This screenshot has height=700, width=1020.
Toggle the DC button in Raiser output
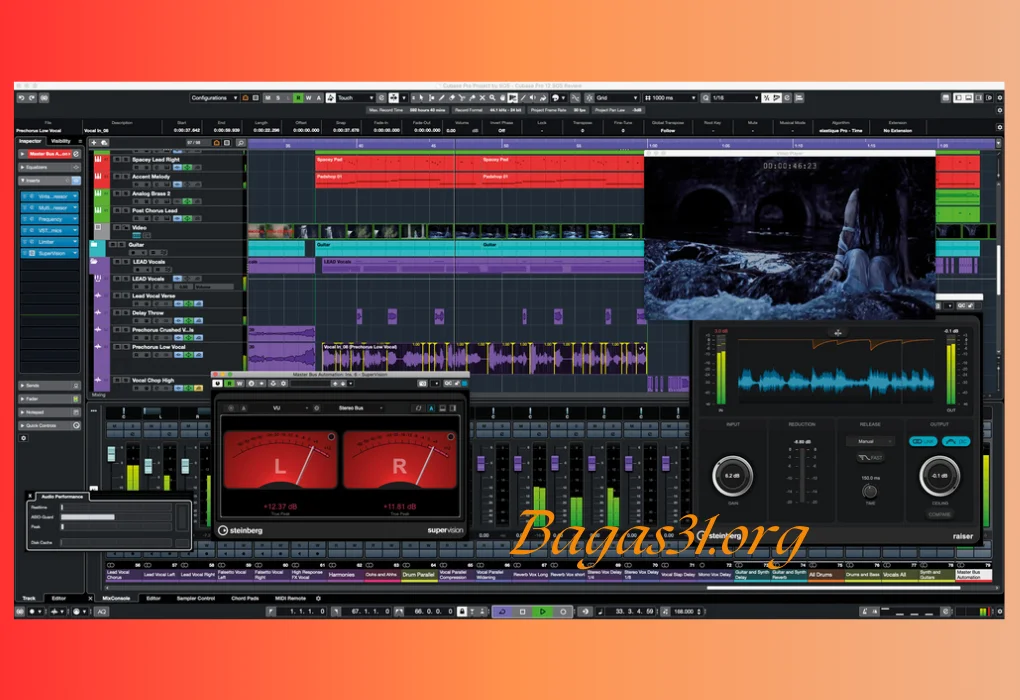coord(956,441)
